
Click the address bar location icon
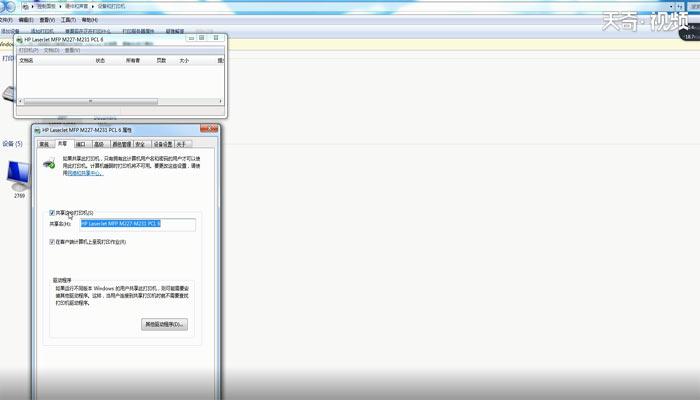tap(25, 7)
